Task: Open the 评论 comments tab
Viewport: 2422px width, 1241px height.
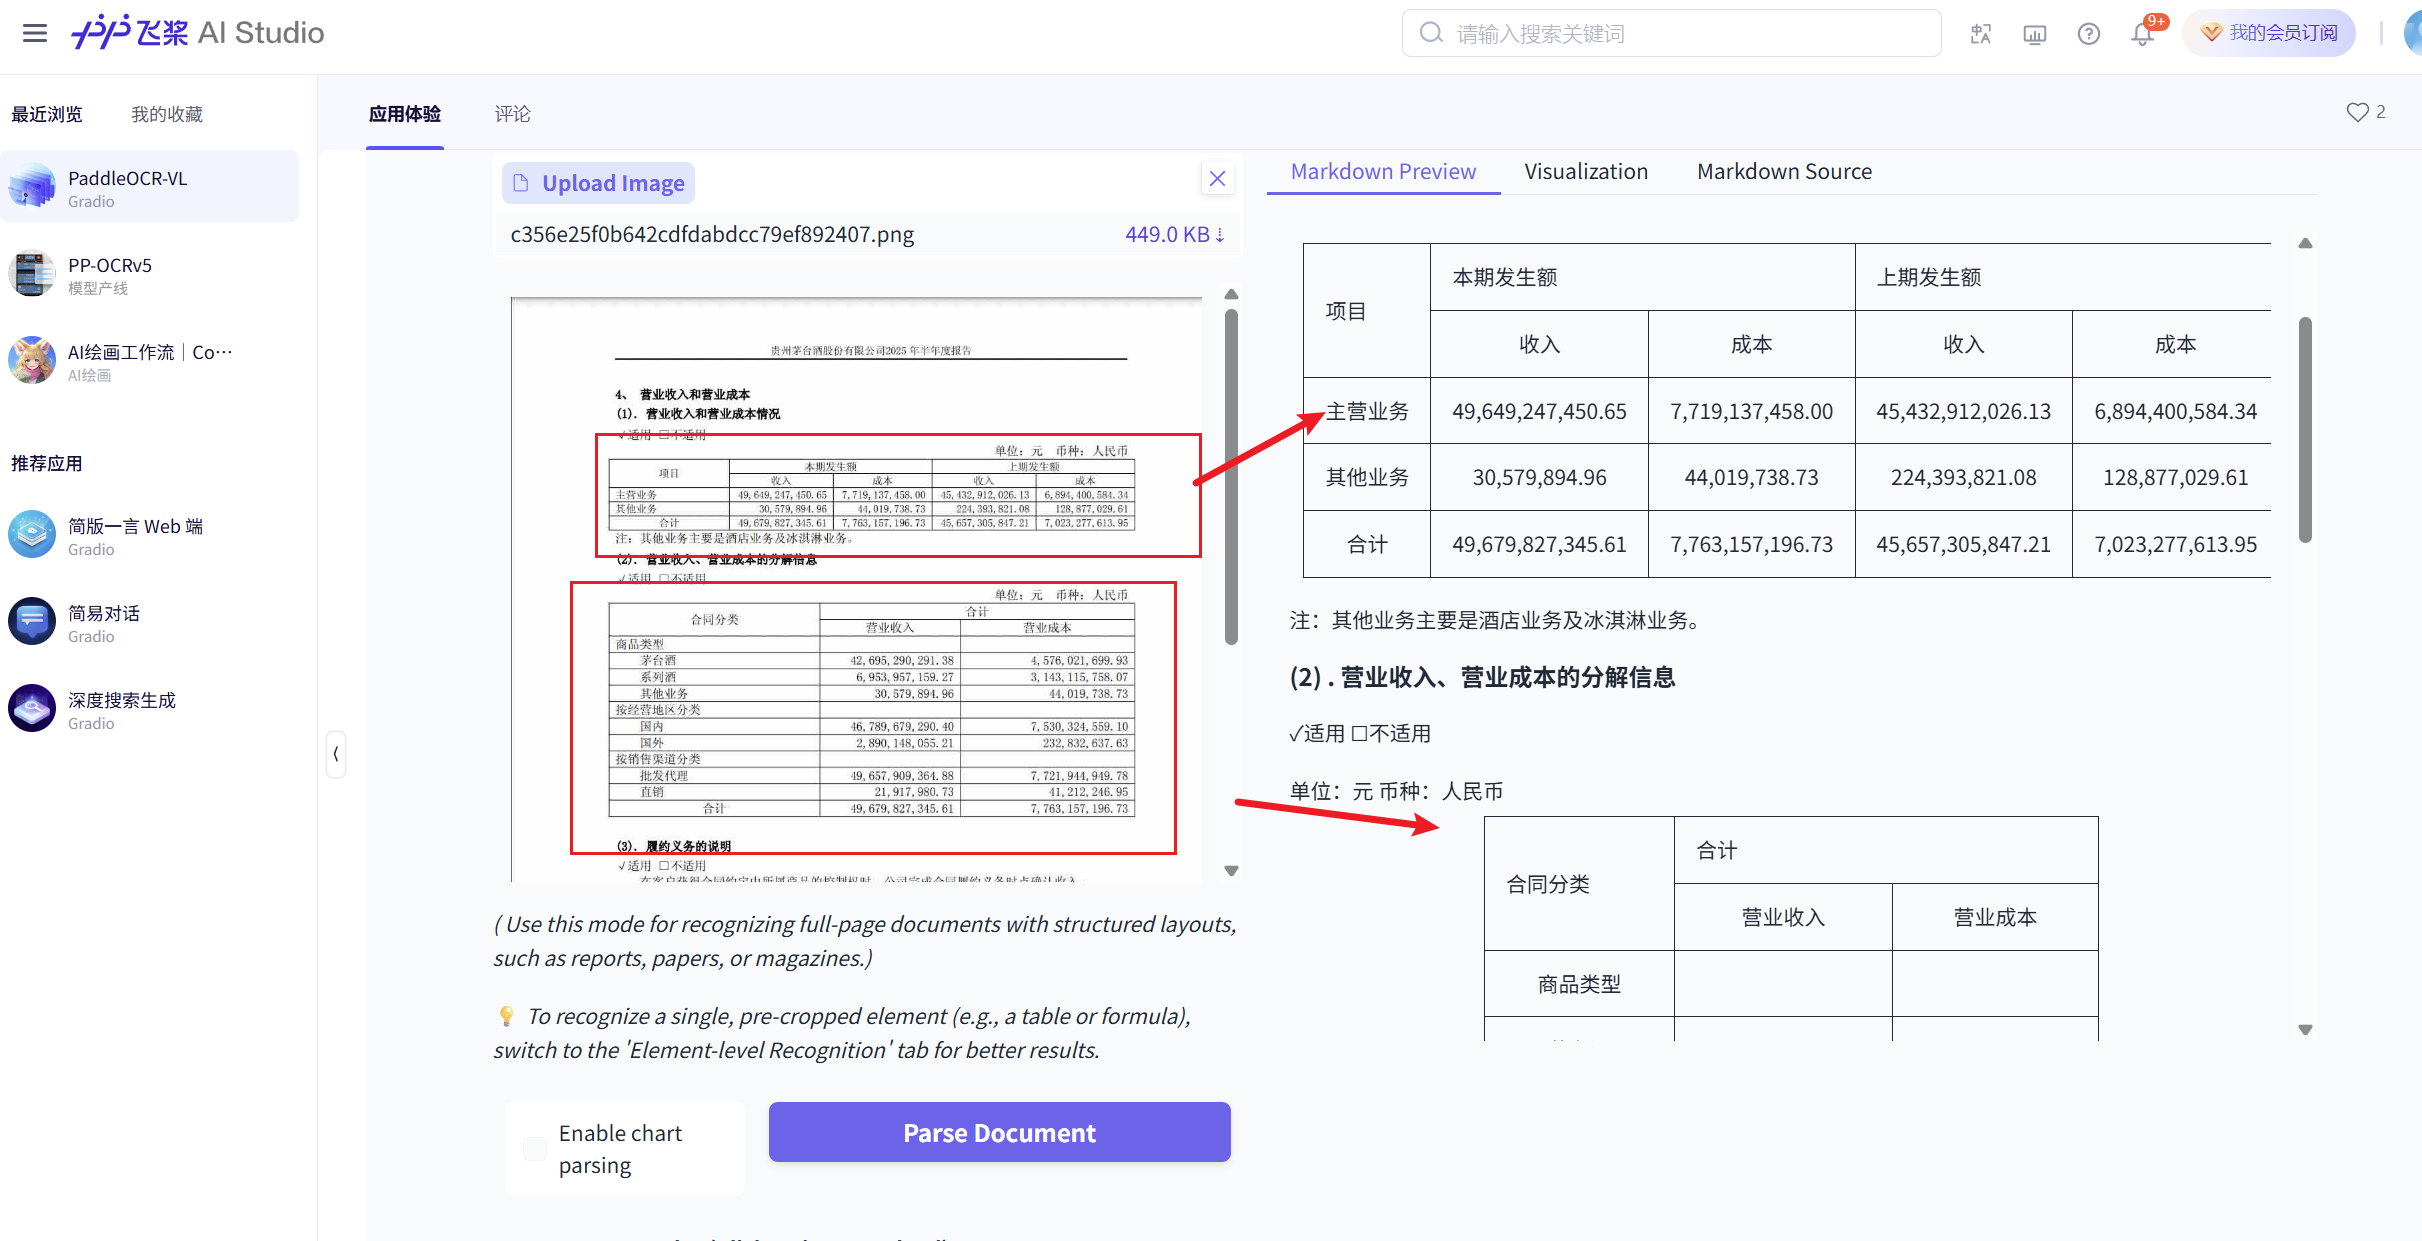Action: pyautogui.click(x=512, y=114)
